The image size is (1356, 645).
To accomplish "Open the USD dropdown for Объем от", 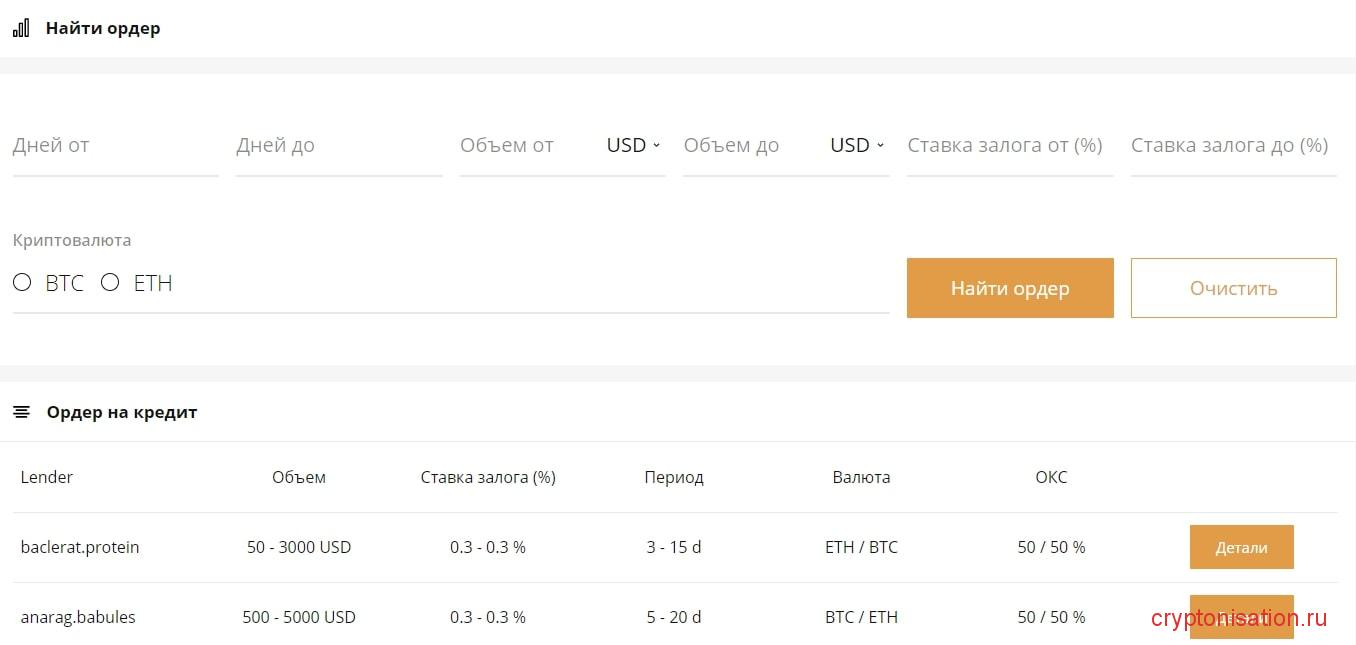I will 633,146.
